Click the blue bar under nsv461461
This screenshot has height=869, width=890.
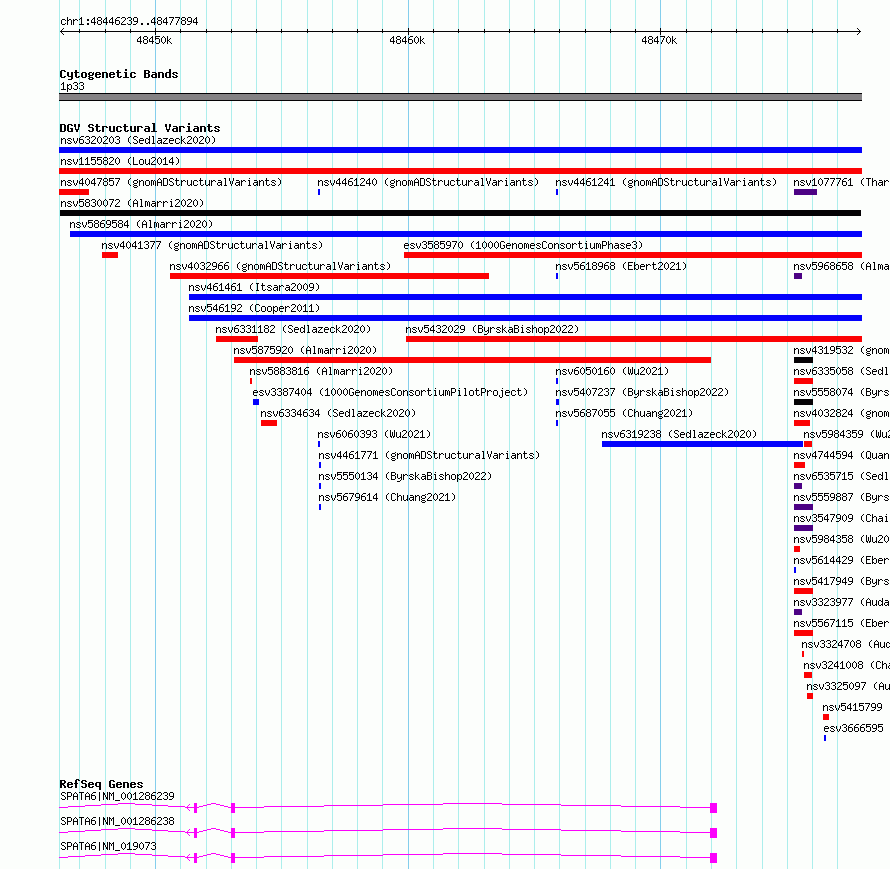[x=526, y=297]
